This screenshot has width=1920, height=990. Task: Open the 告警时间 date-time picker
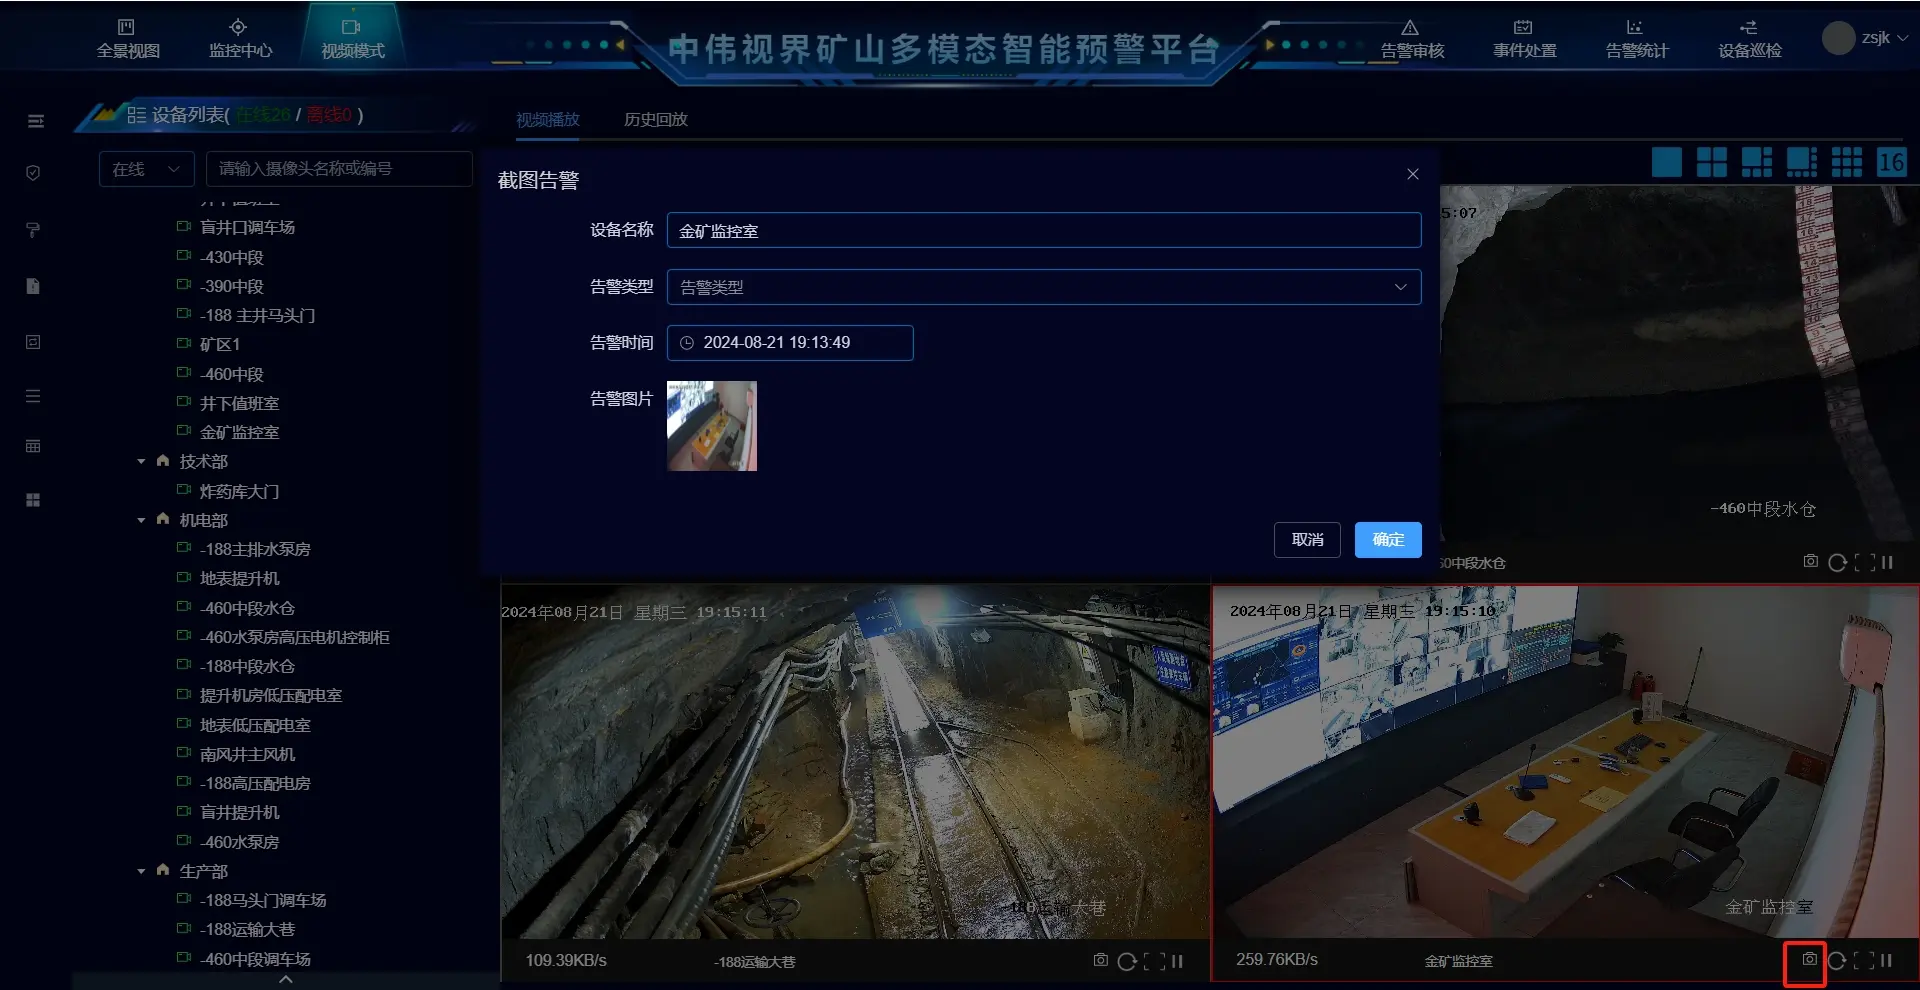point(790,342)
